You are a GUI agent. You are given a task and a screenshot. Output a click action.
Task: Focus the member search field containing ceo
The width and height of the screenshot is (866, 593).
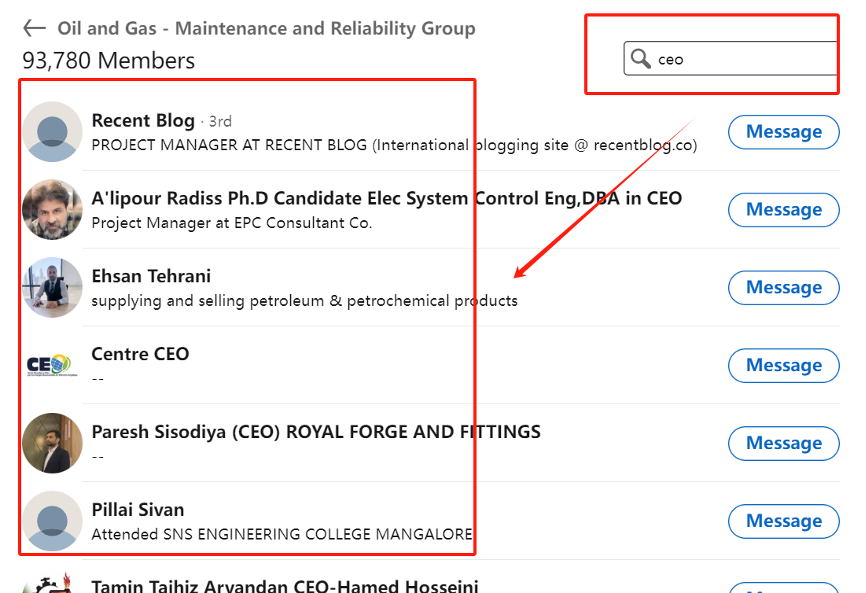click(x=731, y=59)
